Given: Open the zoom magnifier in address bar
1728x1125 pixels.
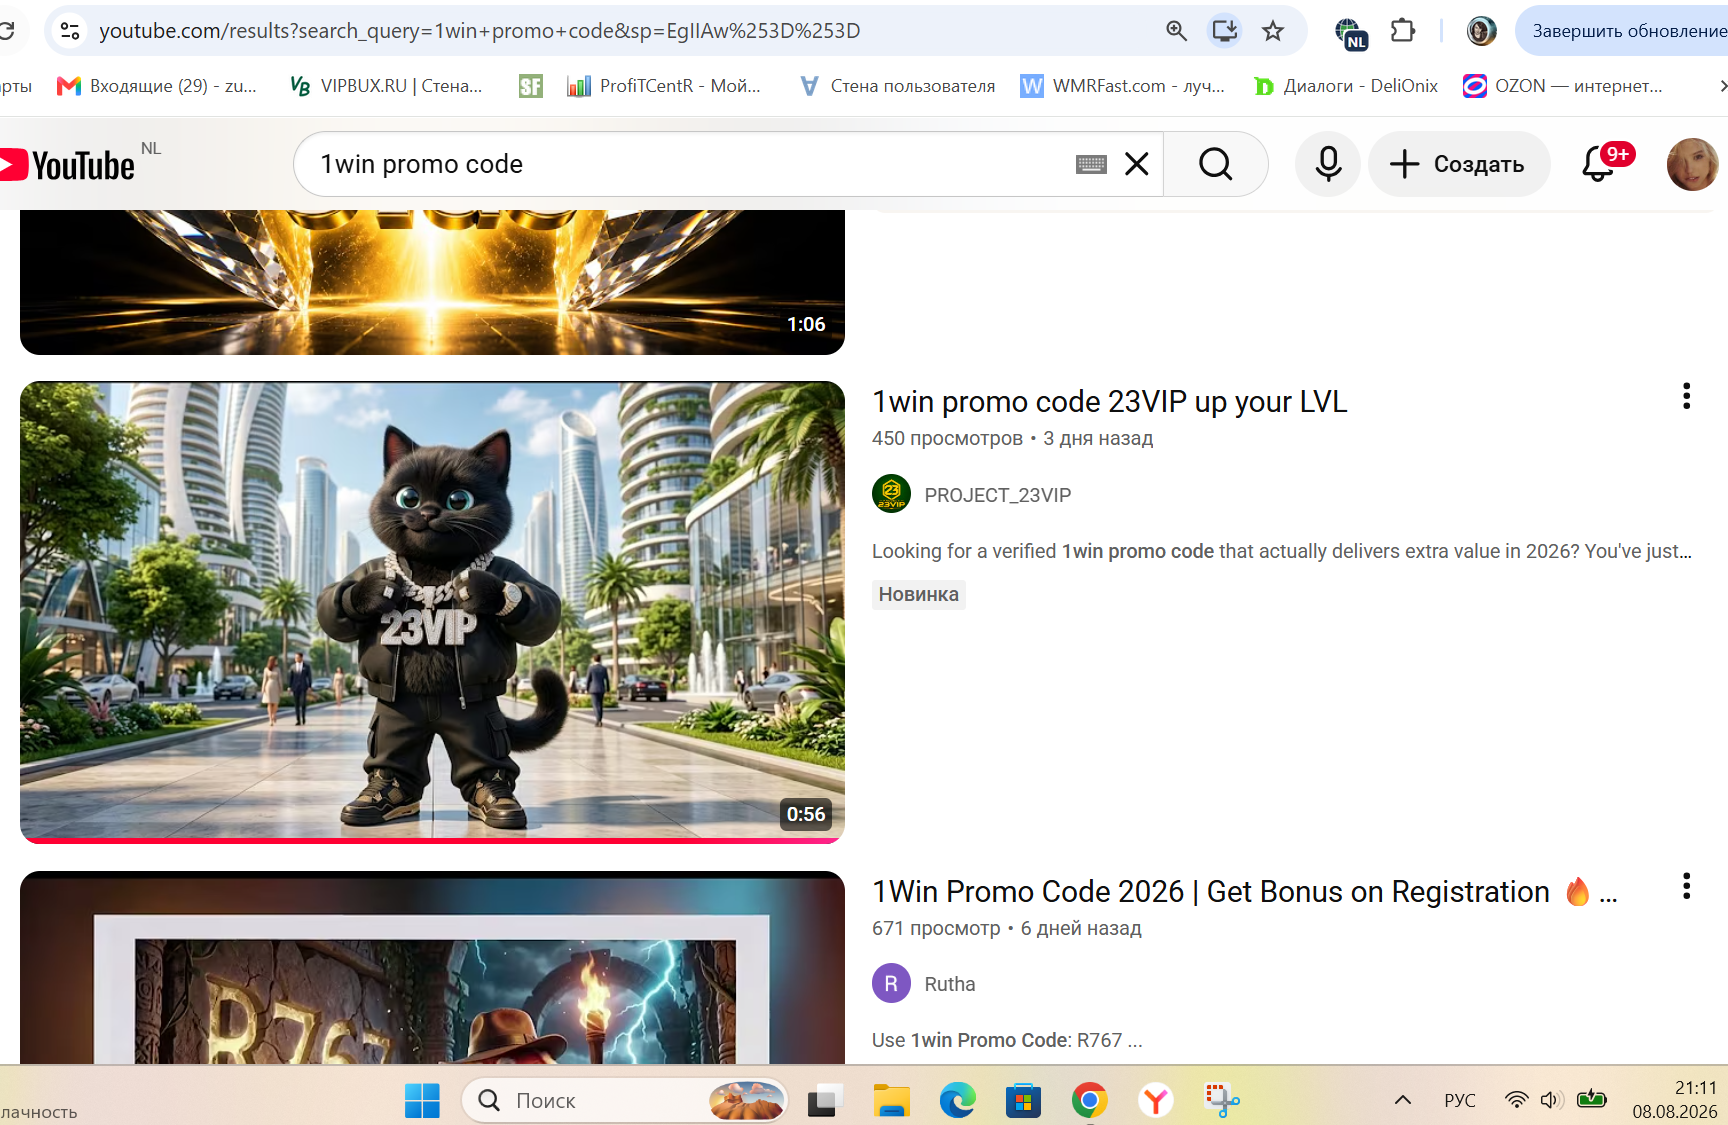Looking at the screenshot, I should click(x=1176, y=31).
